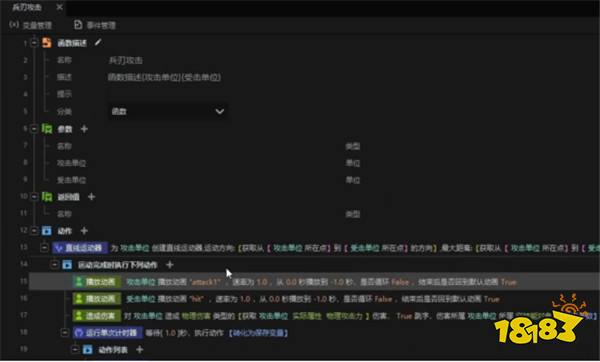Collapse 运动完成时执行下列动作 on line 14
Viewport: 600px width, 362px height.
(55, 265)
